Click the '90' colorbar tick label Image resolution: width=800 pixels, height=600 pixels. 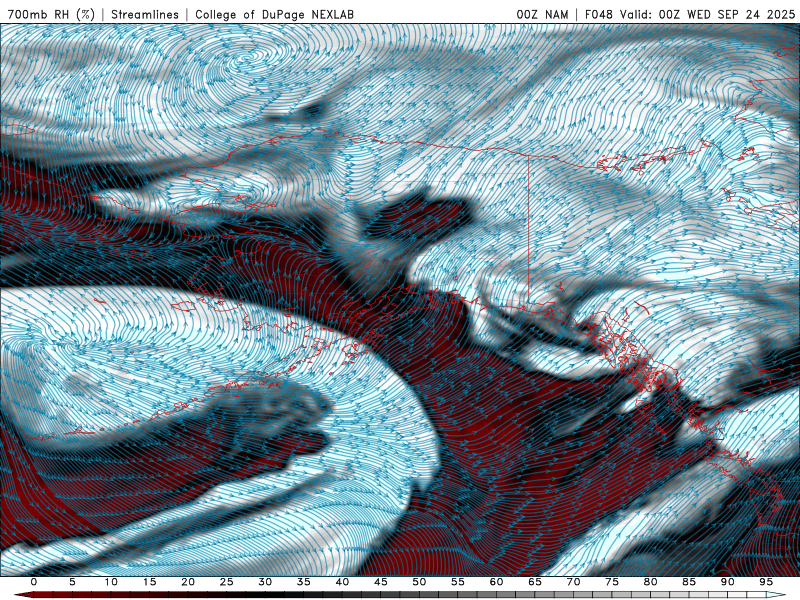pyautogui.click(x=728, y=582)
